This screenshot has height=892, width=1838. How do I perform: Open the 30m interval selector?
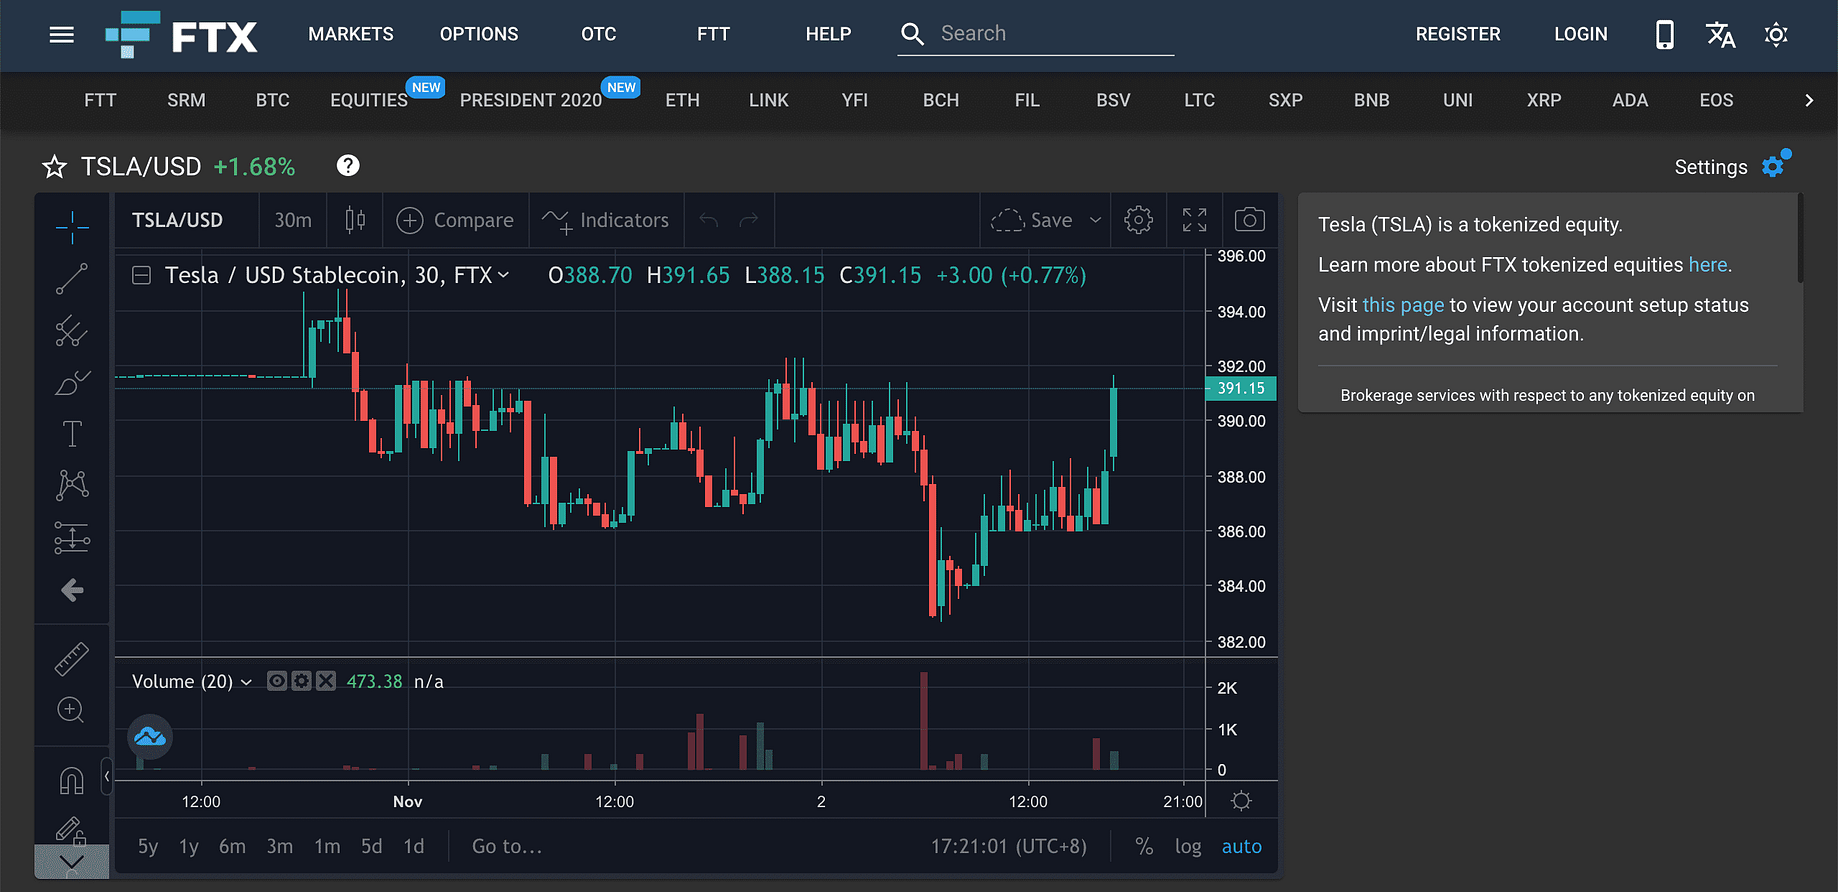(x=293, y=220)
